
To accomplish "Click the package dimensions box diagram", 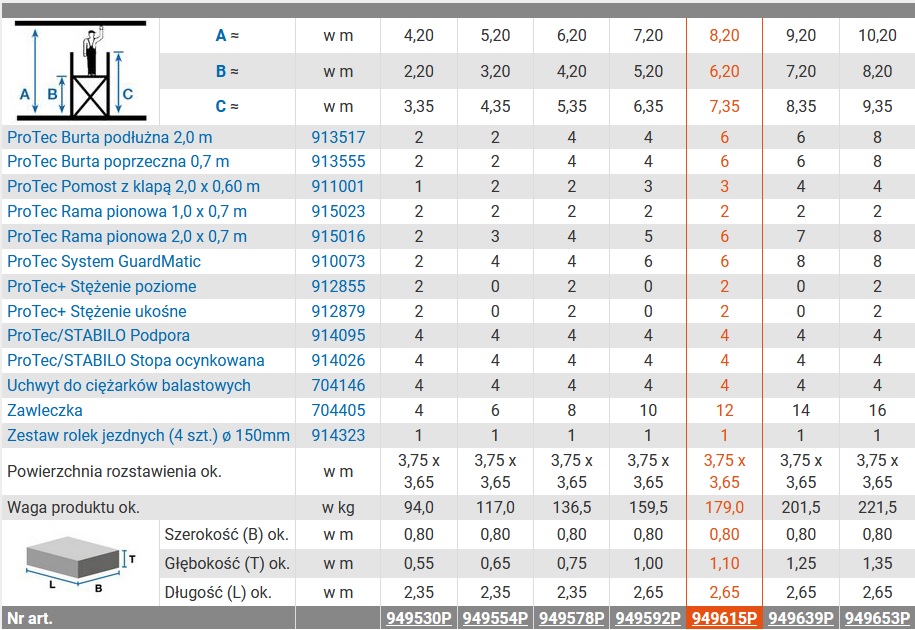I will coord(81,563).
